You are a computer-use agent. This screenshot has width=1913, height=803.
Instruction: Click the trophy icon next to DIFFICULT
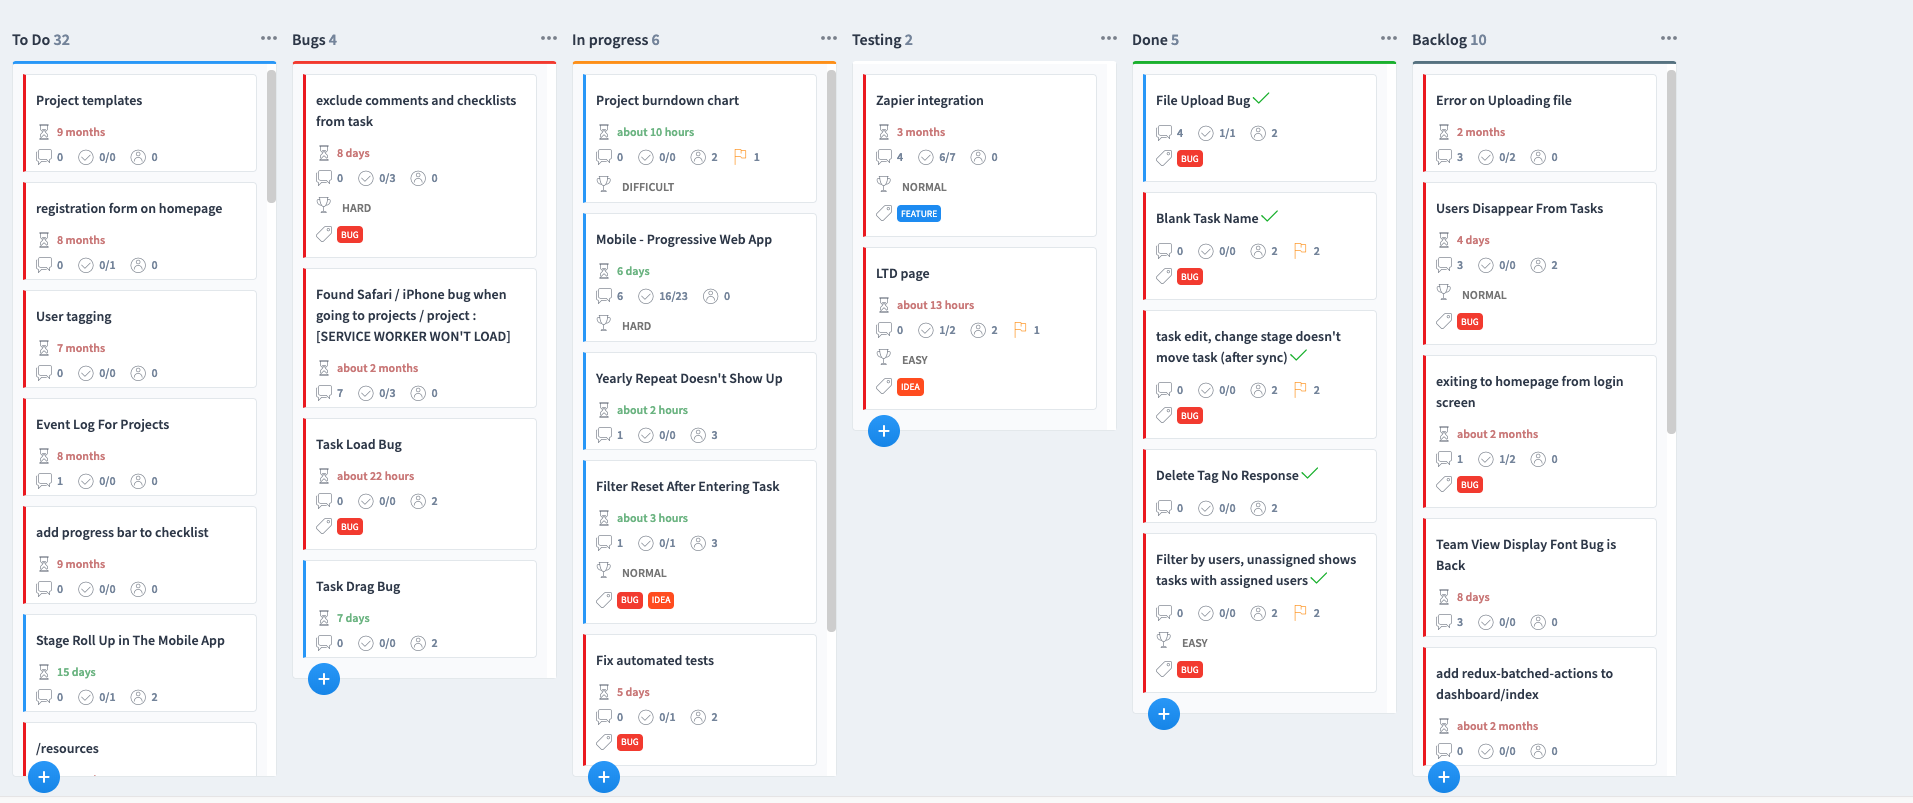604,184
